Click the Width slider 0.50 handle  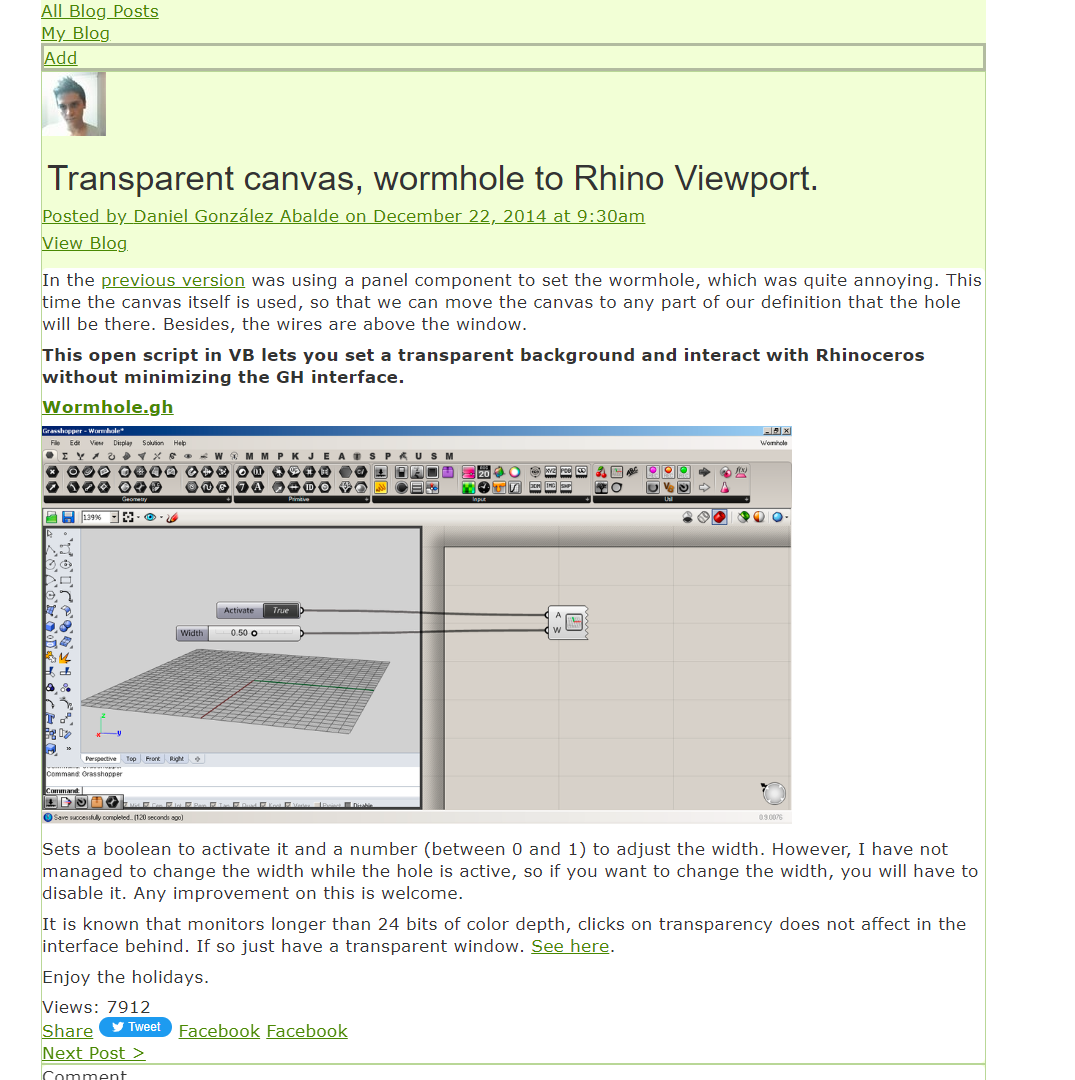coord(254,633)
